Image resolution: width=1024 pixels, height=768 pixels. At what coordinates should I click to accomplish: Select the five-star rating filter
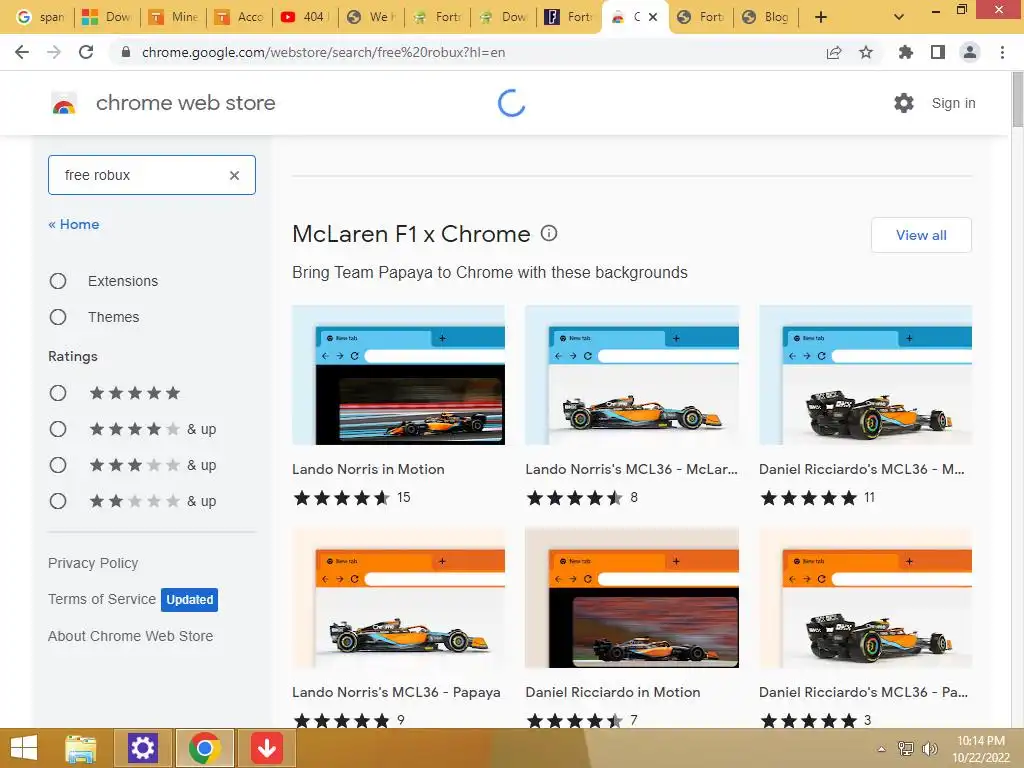58,393
